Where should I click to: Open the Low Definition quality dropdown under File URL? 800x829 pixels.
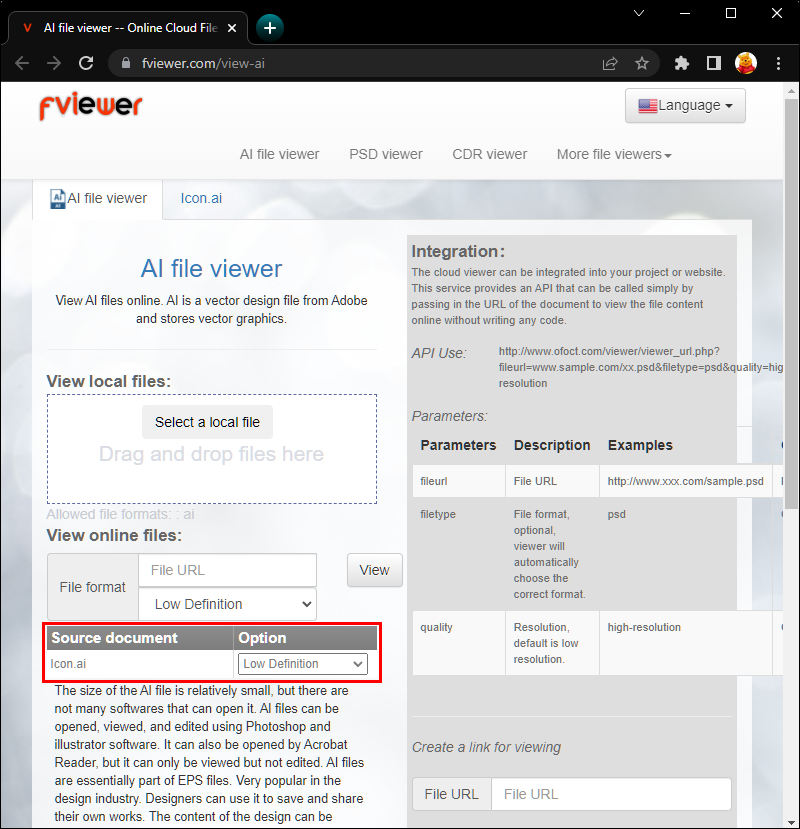tap(228, 604)
